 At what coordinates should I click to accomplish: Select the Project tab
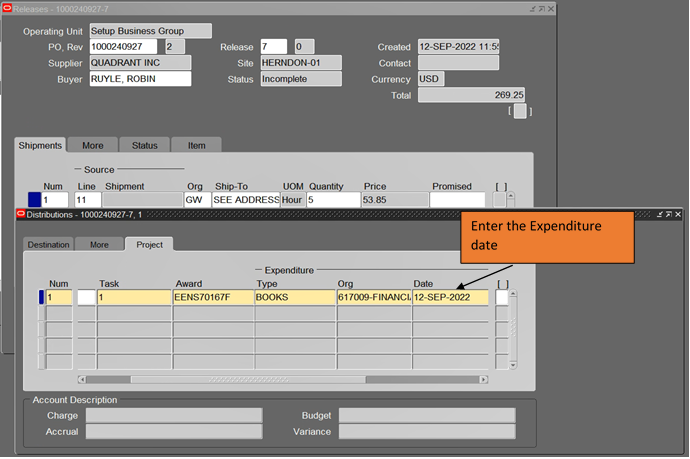pyautogui.click(x=149, y=245)
